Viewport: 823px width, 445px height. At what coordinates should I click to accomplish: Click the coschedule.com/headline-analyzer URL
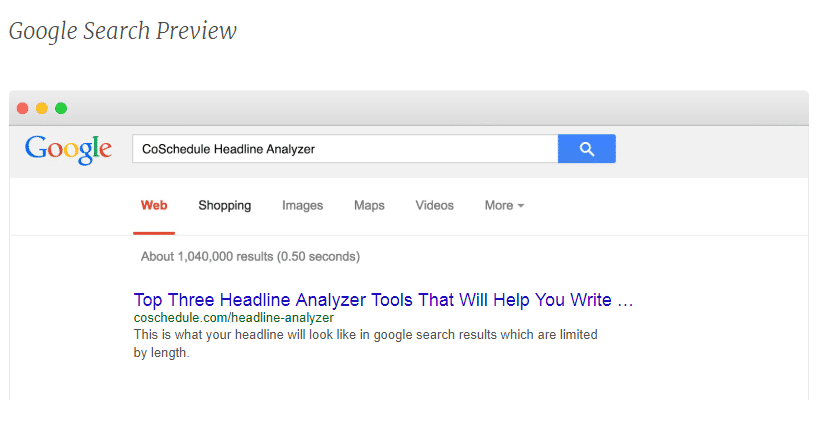point(233,318)
